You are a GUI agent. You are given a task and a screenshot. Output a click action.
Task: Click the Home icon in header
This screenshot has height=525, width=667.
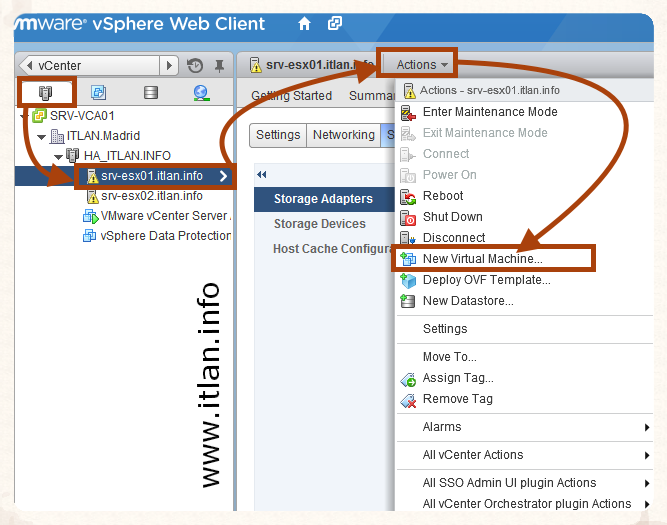click(x=304, y=23)
